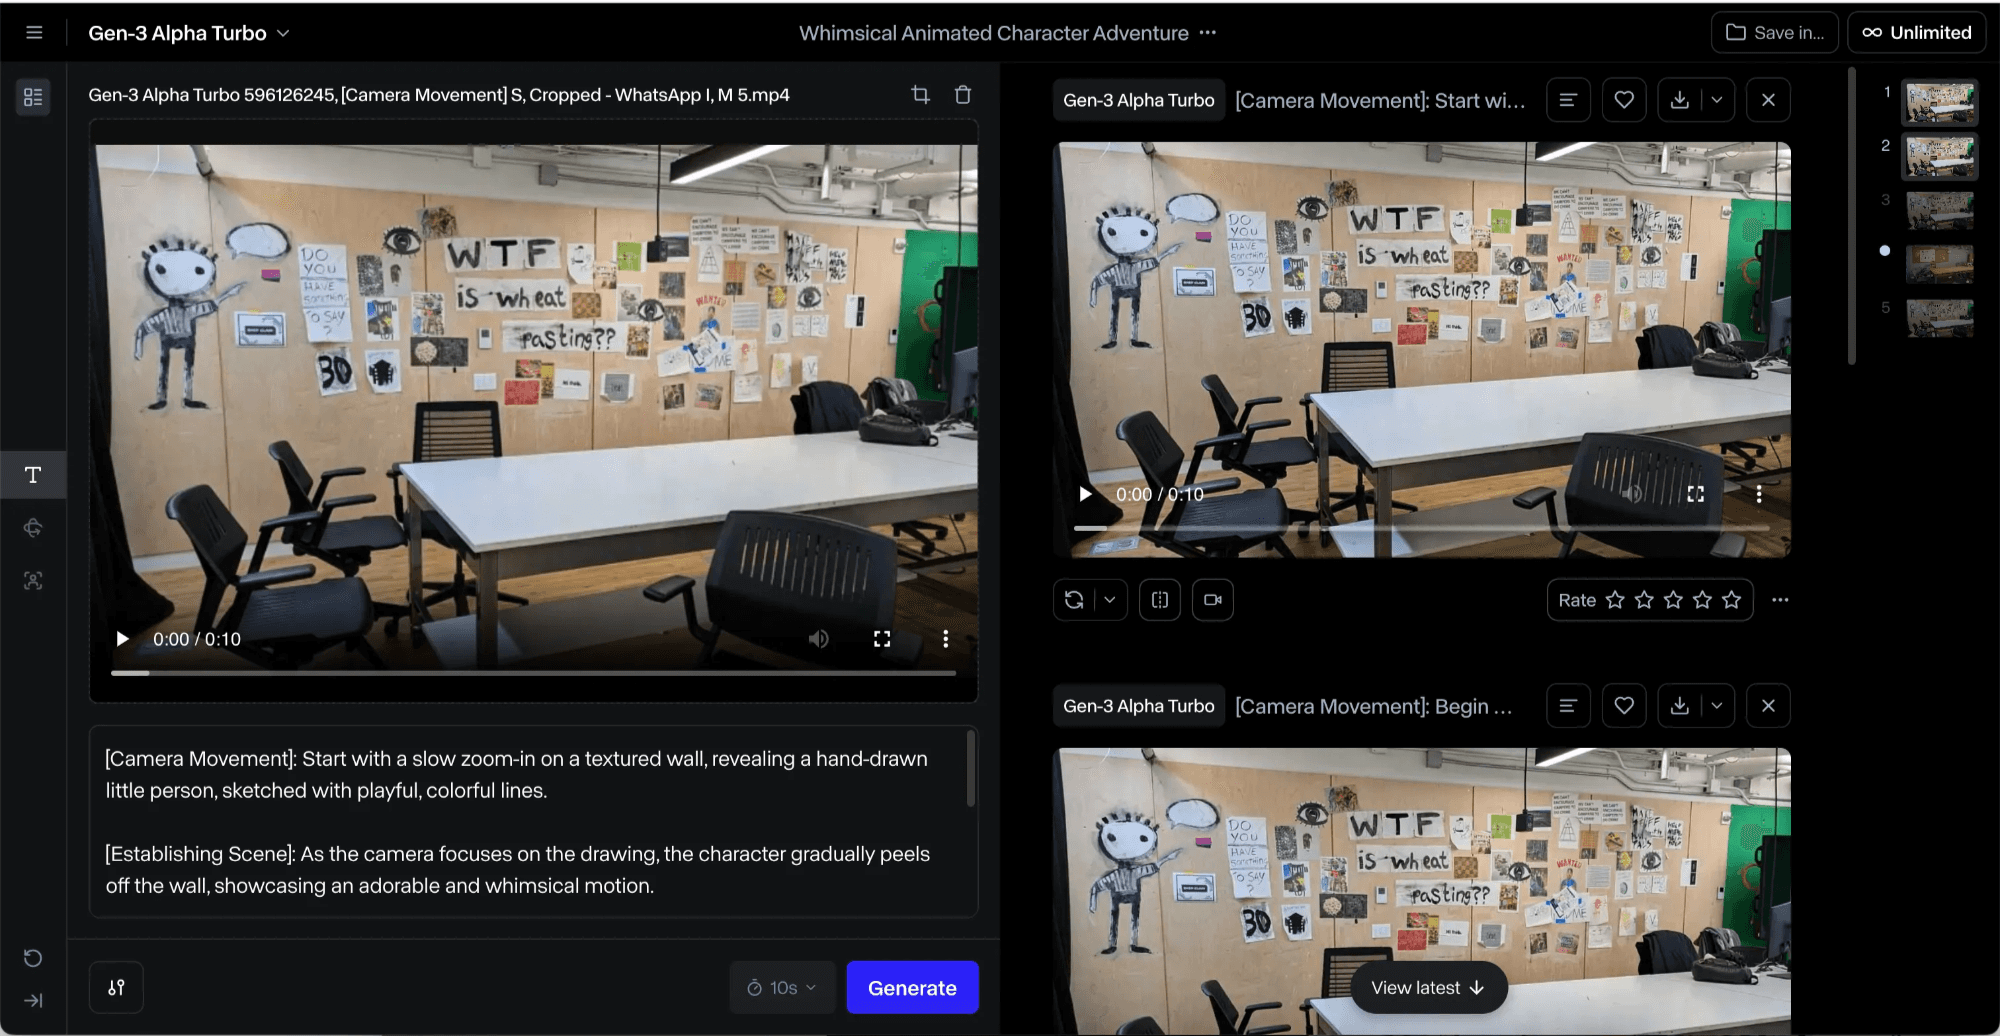Download the first generated video
2000x1036 pixels.
(x=1680, y=100)
